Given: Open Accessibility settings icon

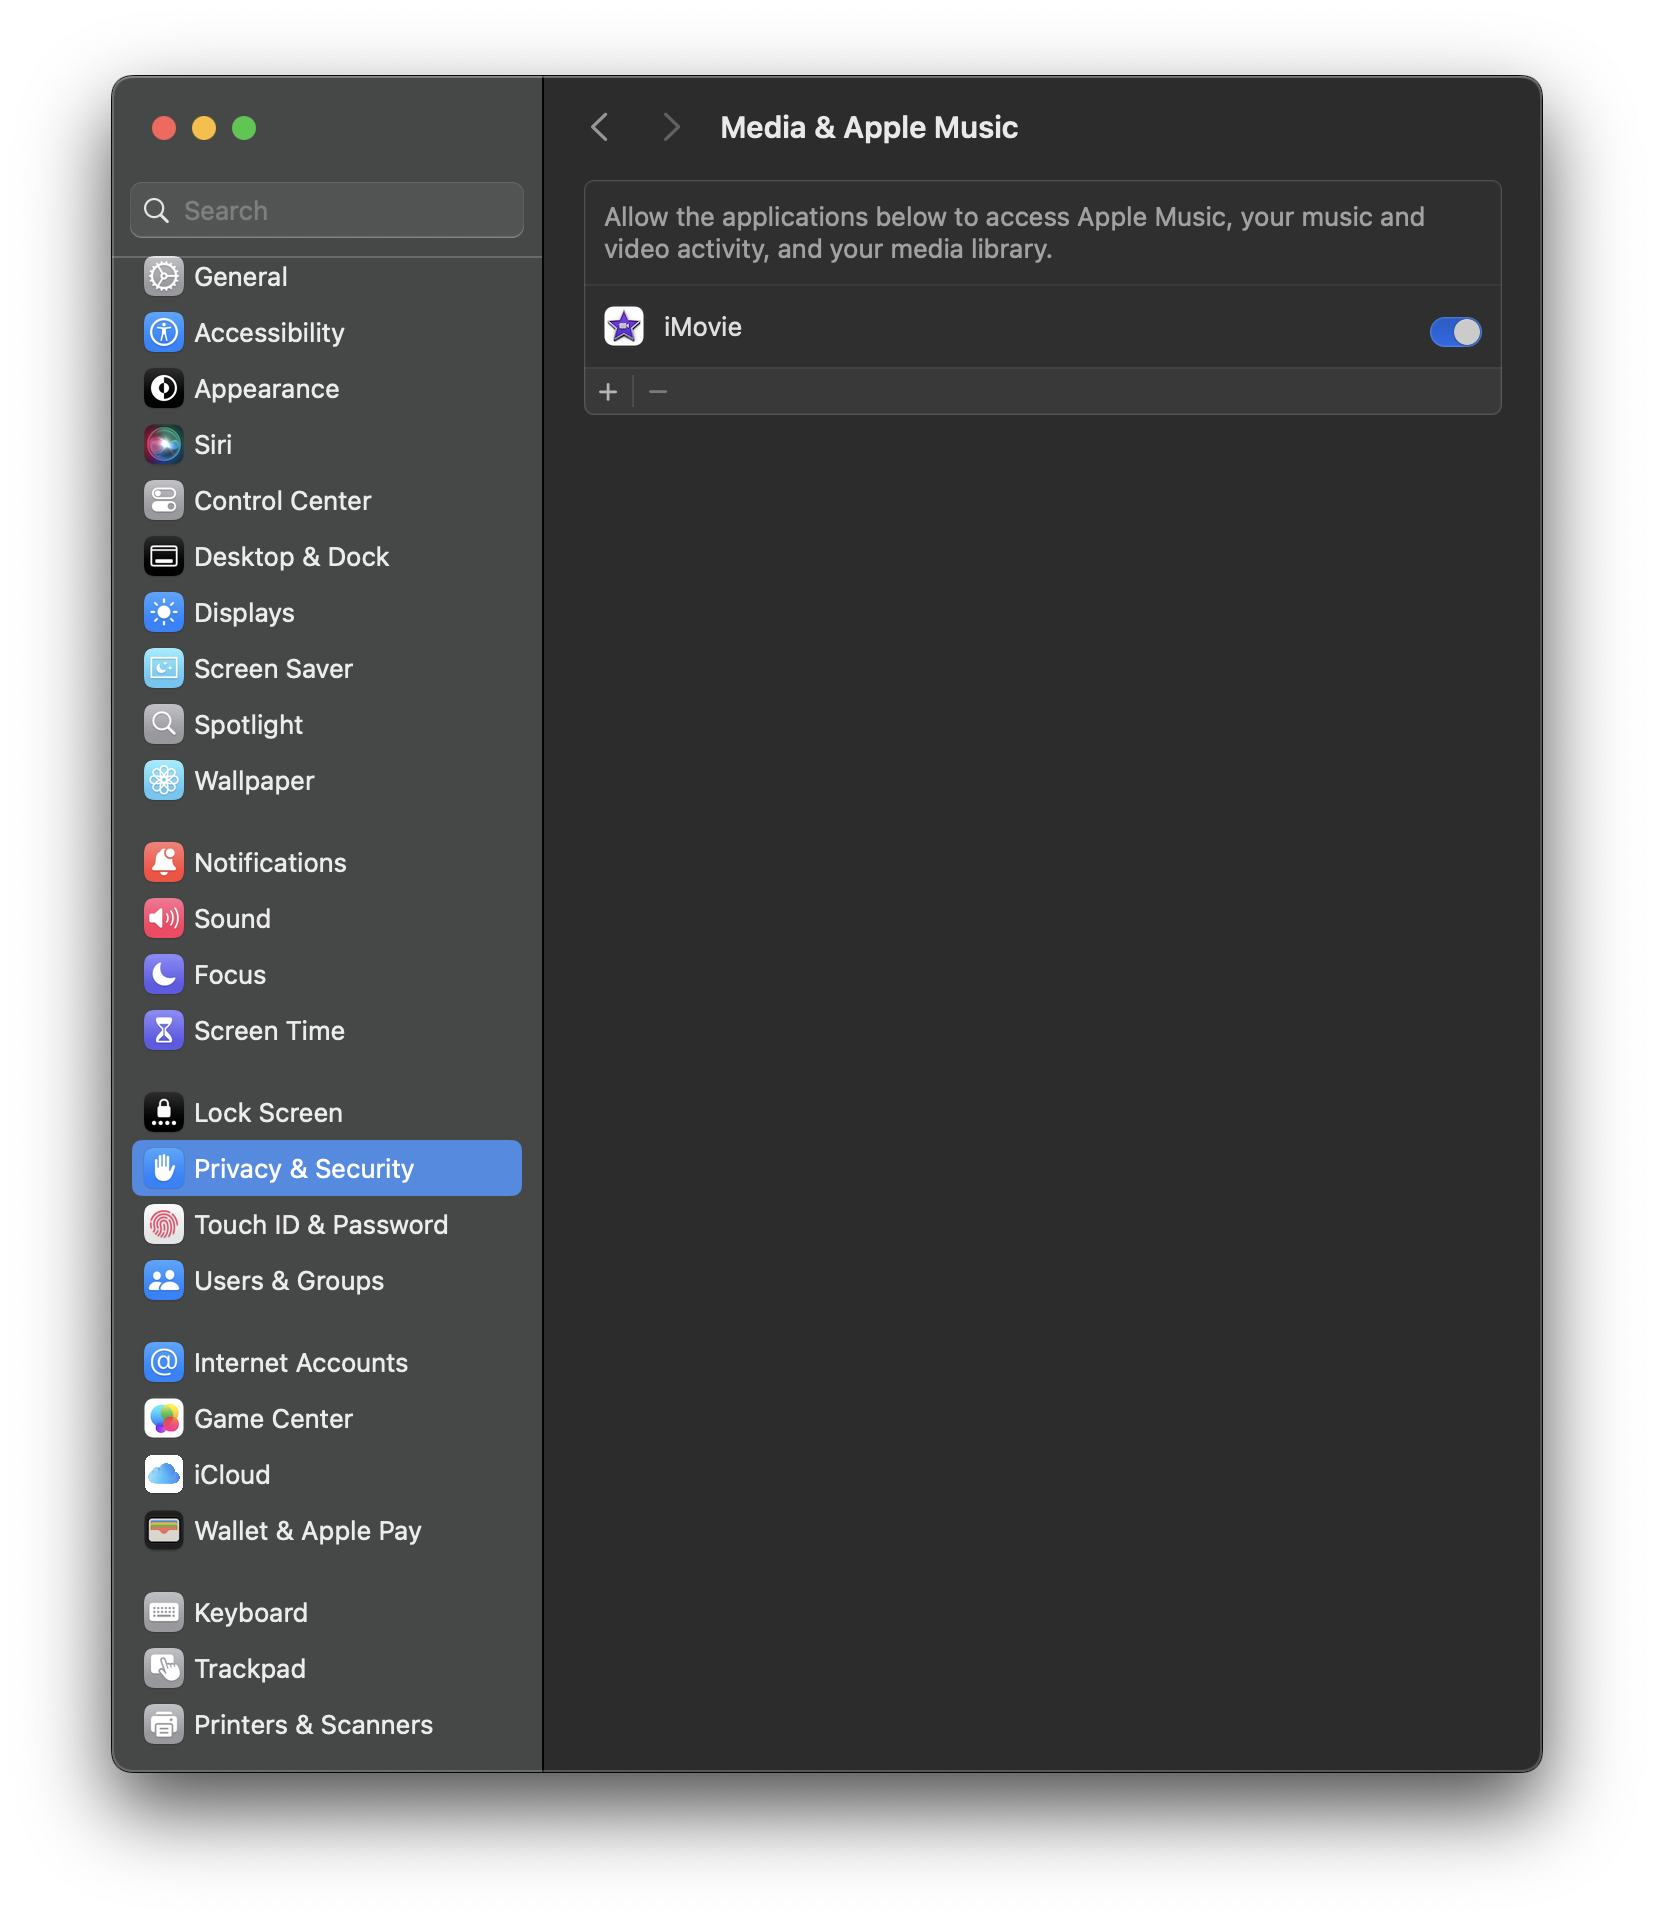Looking at the screenshot, I should click(164, 332).
